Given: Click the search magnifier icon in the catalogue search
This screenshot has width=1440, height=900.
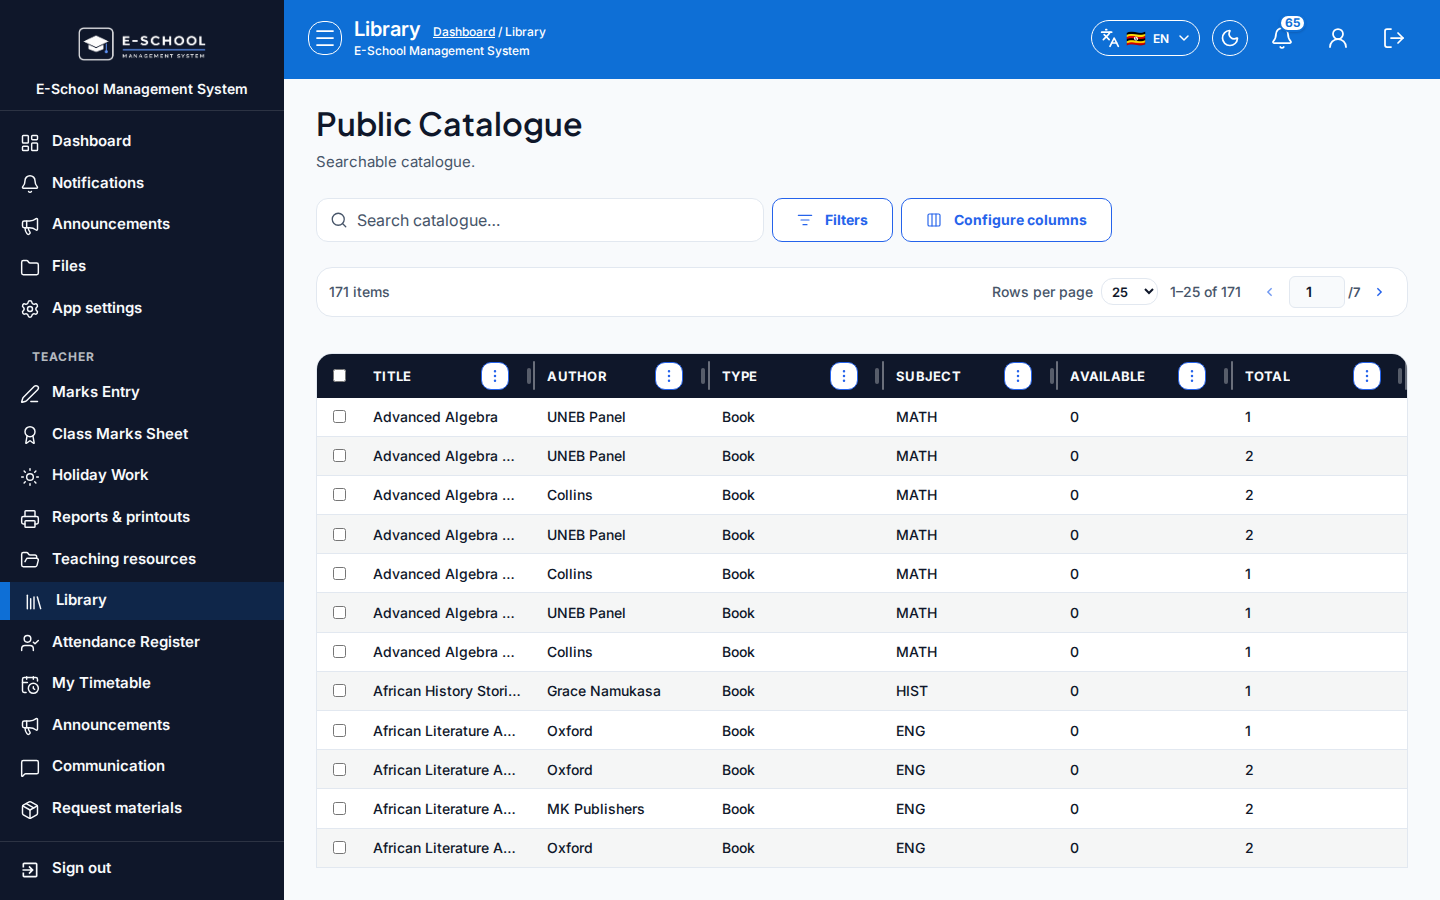Looking at the screenshot, I should 339,220.
